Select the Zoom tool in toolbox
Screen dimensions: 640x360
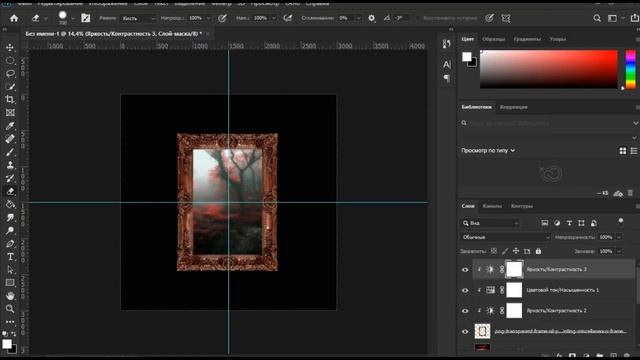coord(10,309)
